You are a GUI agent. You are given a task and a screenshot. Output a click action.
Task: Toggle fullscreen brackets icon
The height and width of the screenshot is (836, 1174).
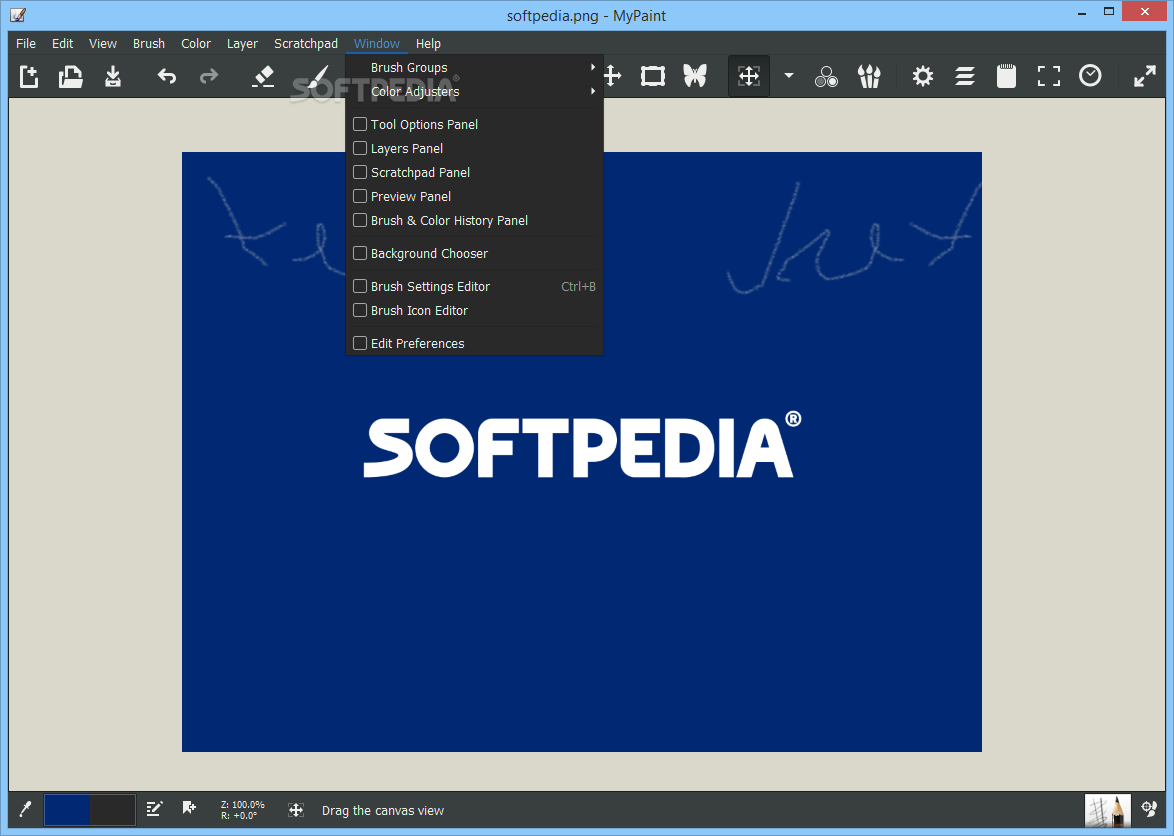point(1048,76)
